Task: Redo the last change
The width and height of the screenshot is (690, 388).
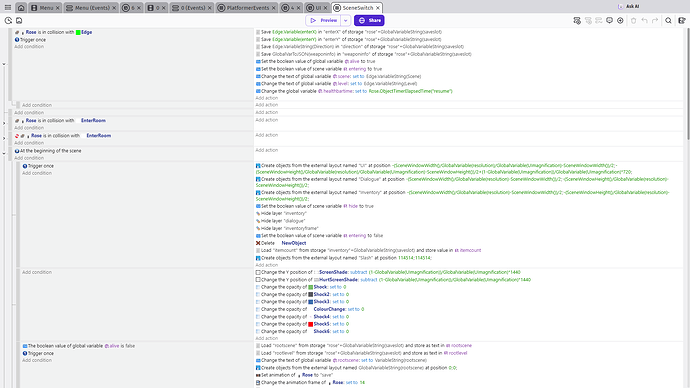Action: (655, 21)
